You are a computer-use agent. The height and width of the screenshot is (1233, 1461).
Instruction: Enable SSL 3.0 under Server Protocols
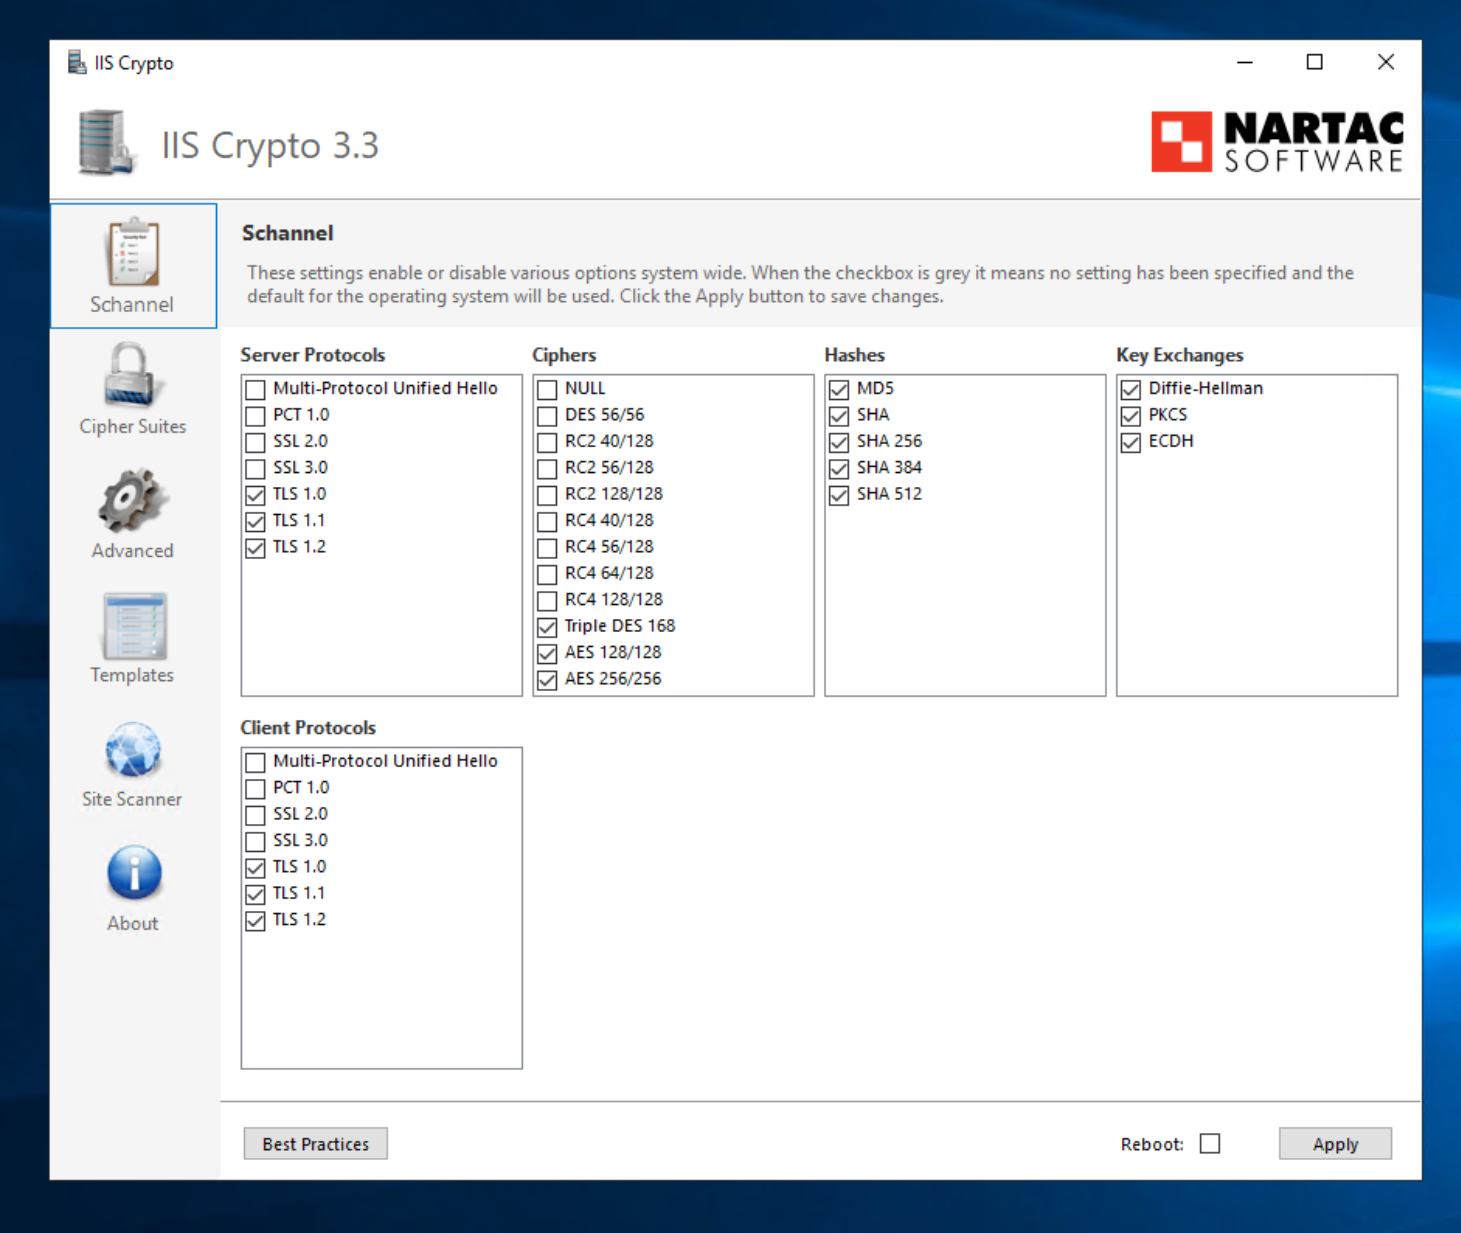pos(256,469)
